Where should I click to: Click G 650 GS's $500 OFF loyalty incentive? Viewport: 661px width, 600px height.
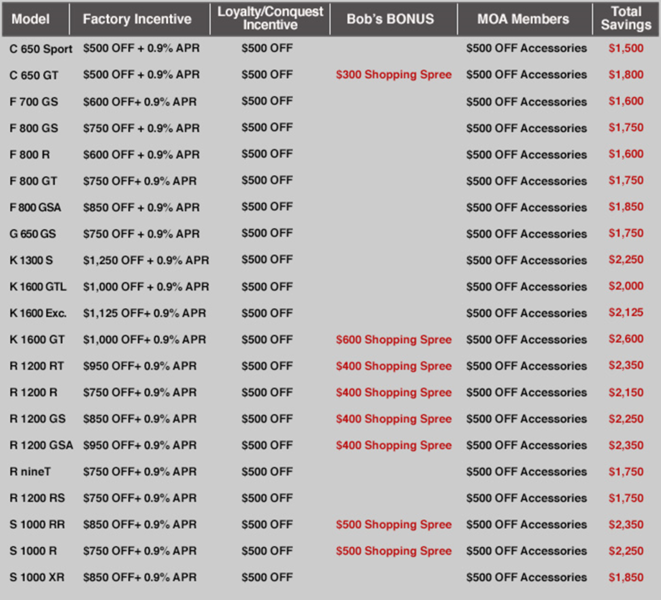tap(267, 234)
